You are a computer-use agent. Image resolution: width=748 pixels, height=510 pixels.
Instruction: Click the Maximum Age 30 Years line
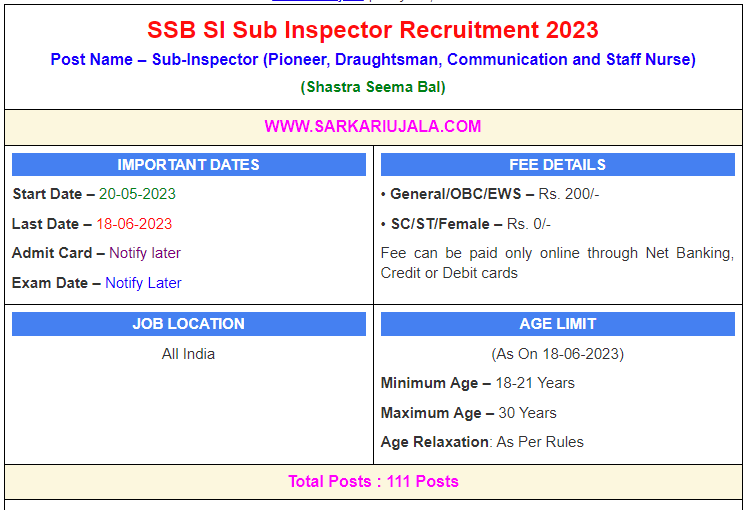(x=469, y=413)
